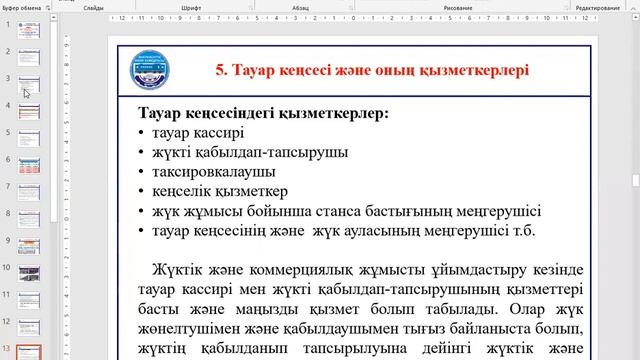Click the paragraph line starting 'Жүктік және коммерциялық'
This screenshot has height=360, width=640.
coord(360,270)
